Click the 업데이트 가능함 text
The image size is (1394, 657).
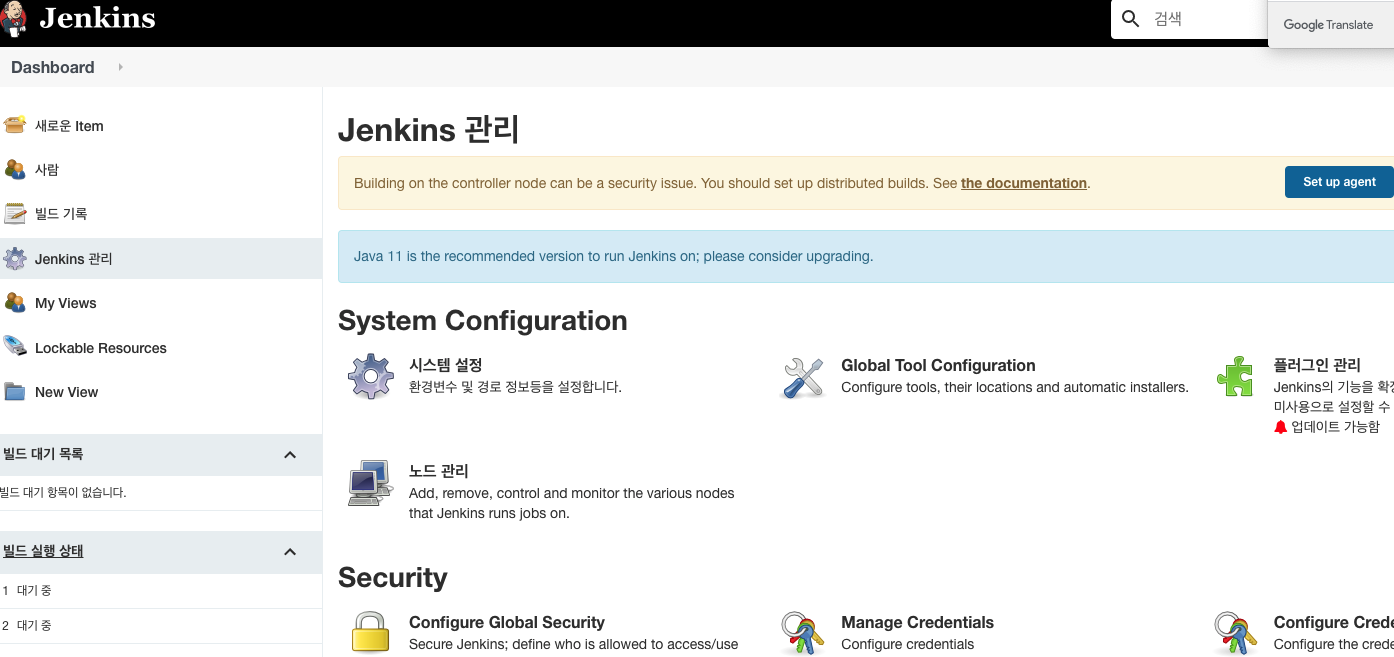(x=1335, y=427)
